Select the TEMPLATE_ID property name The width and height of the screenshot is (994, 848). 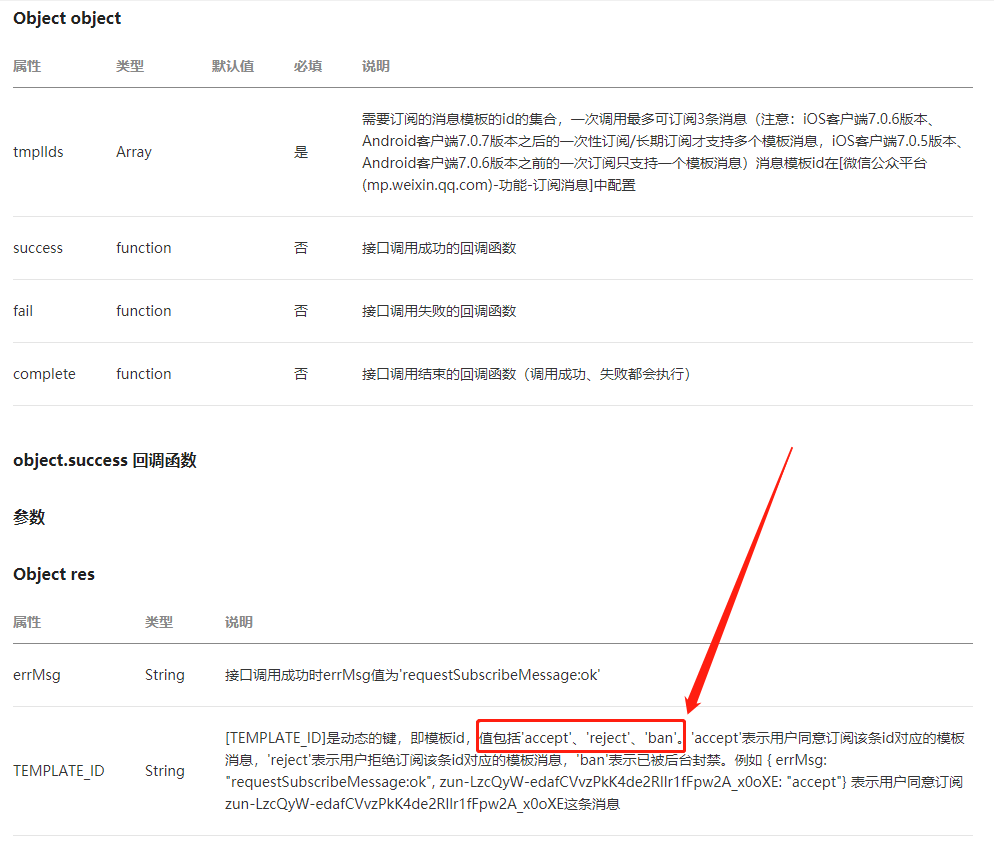pos(58,771)
